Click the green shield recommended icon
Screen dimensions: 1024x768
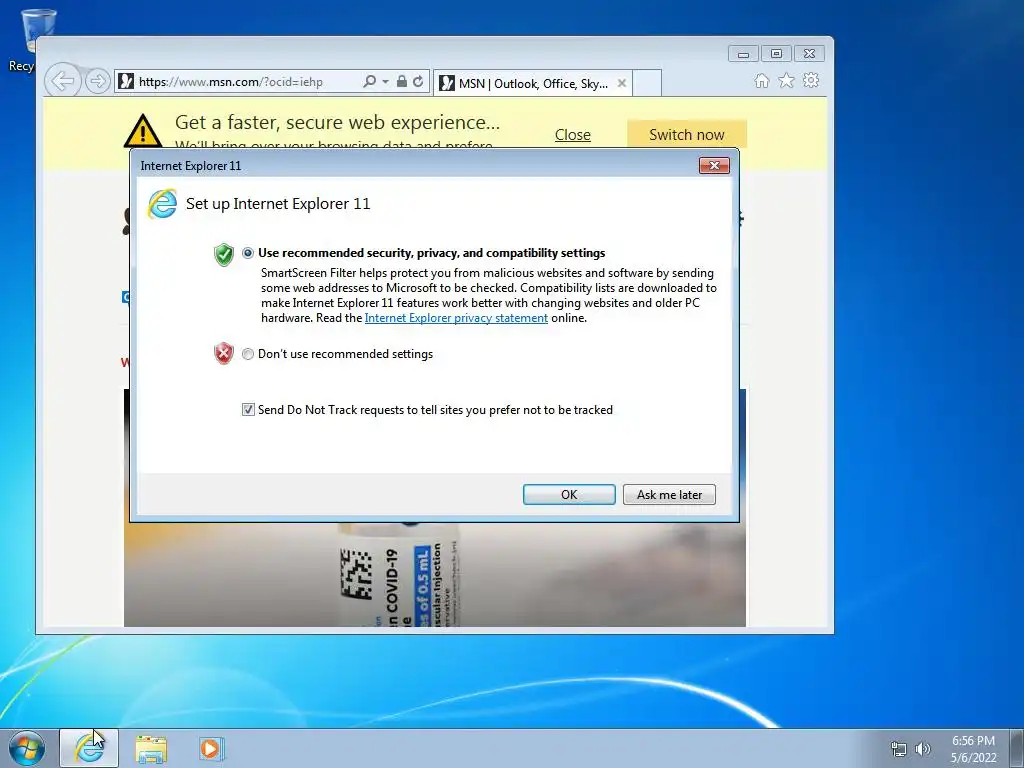[224, 254]
